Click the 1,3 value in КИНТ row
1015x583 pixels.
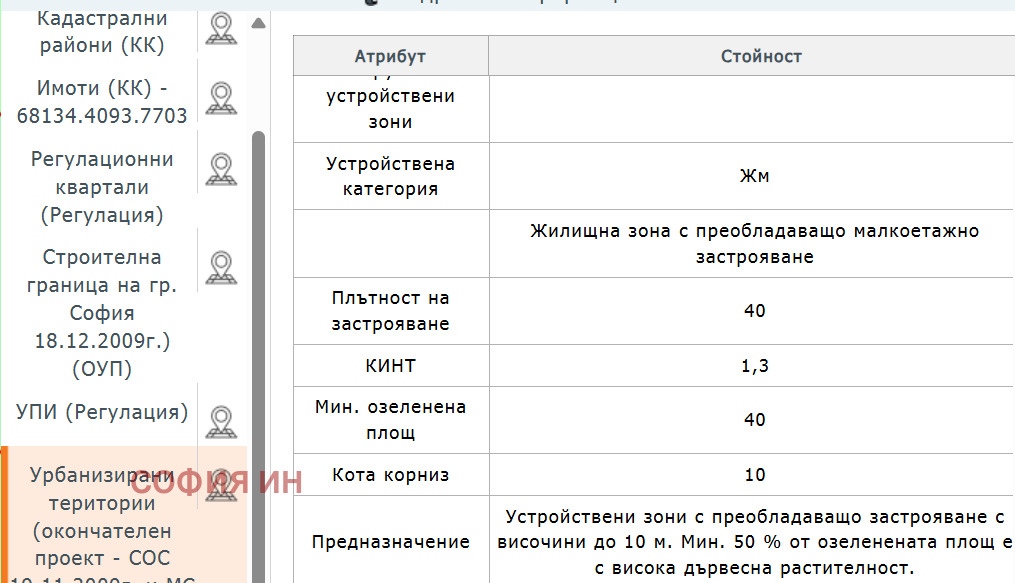pyautogui.click(x=754, y=366)
